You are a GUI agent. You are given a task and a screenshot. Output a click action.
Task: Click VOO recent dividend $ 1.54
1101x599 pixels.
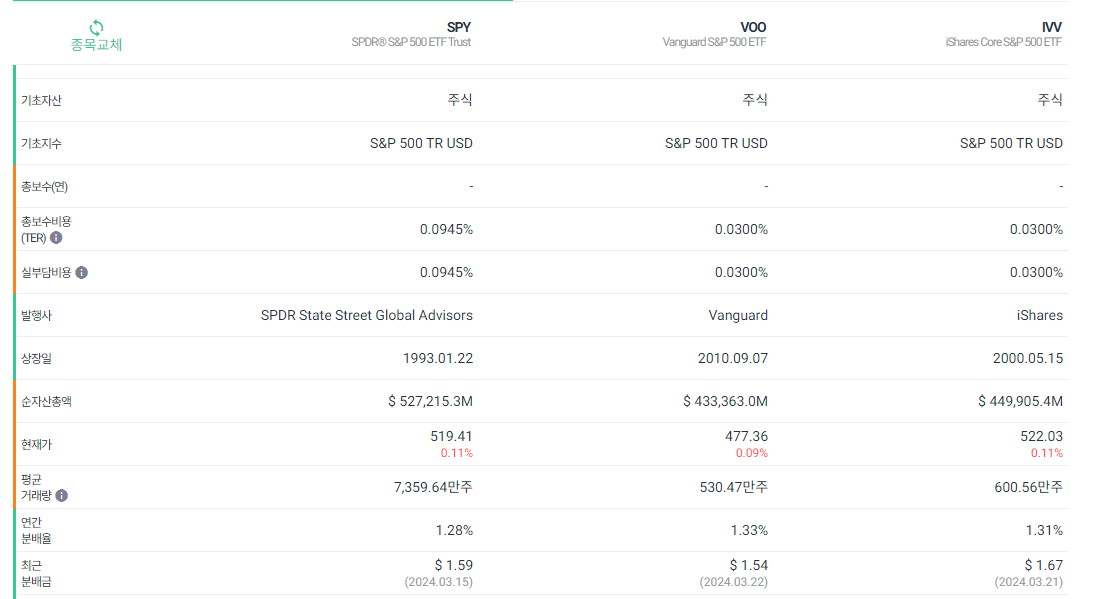click(x=749, y=565)
